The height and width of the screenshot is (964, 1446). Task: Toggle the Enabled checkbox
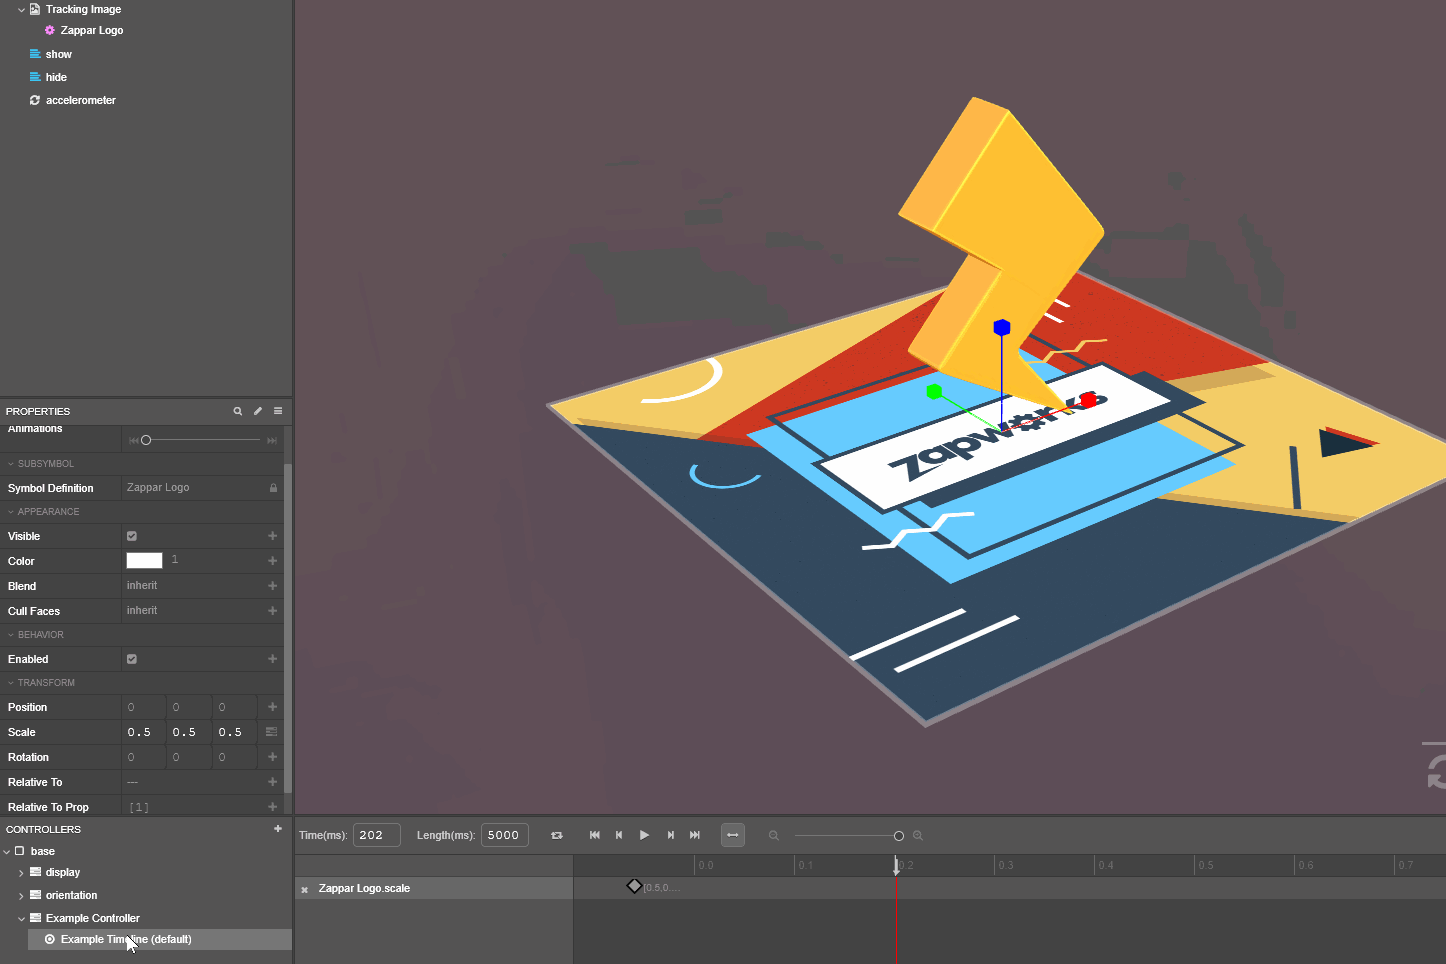point(132,659)
